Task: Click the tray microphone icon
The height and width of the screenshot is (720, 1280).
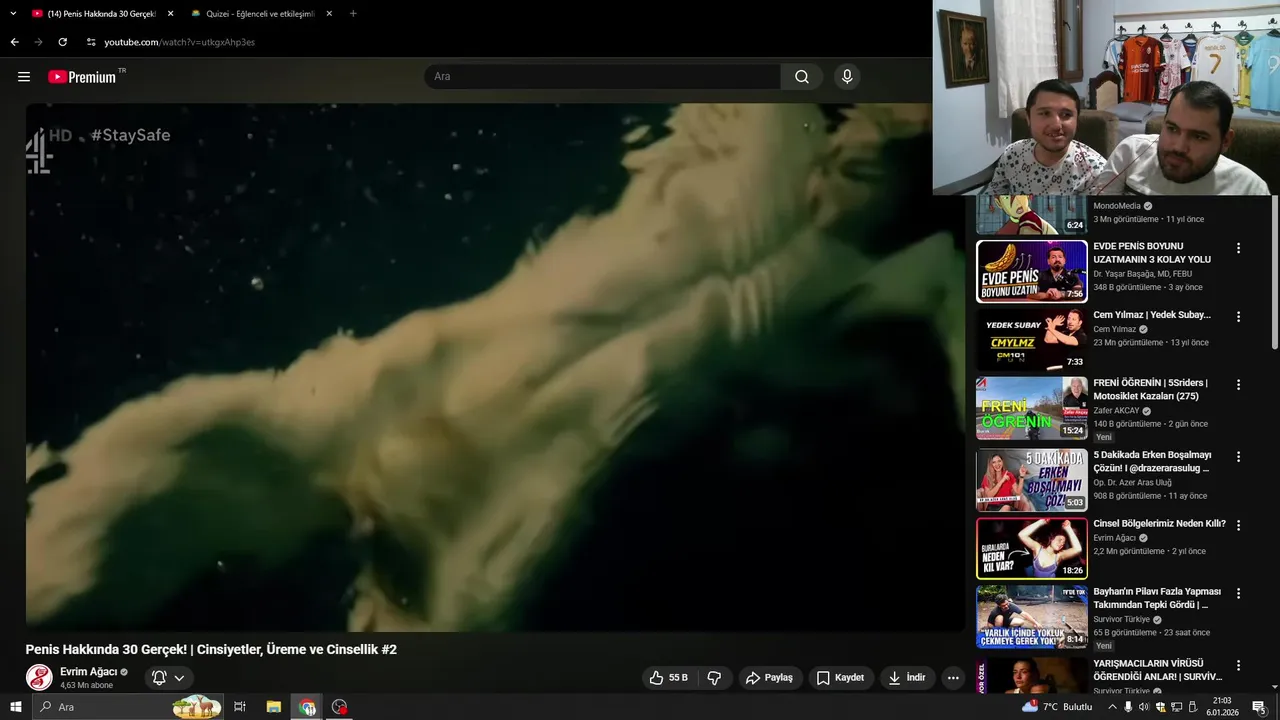Action: click(1129, 707)
